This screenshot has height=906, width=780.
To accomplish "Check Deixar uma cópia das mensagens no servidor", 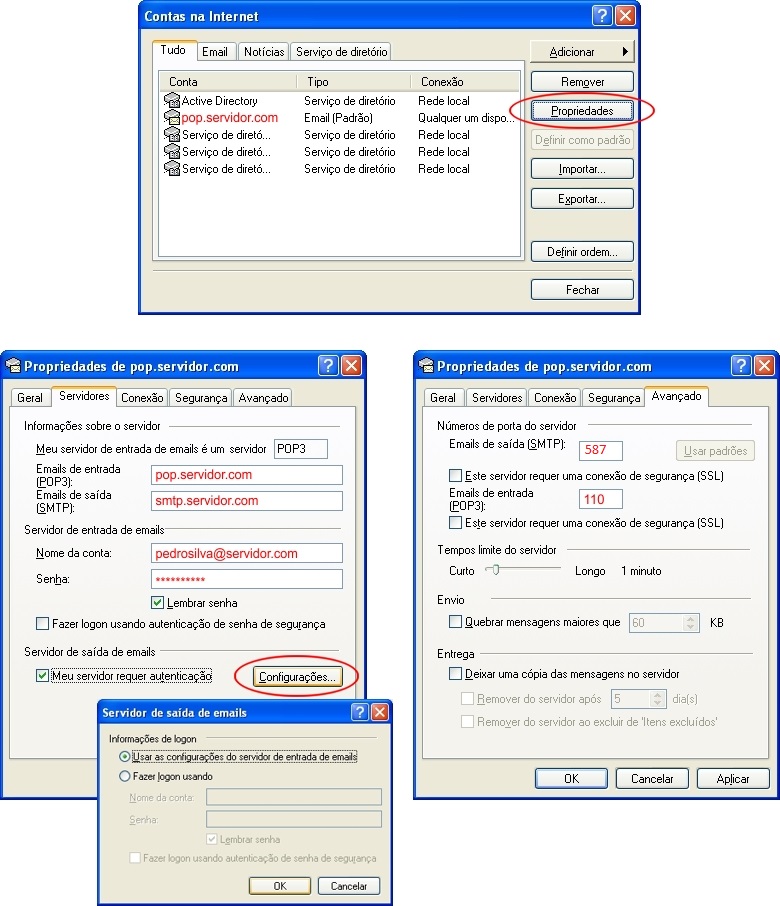I will 456,674.
